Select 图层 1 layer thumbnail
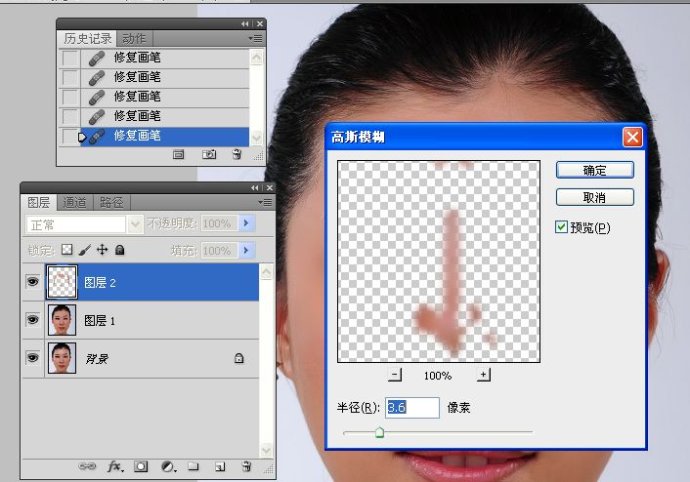The height and width of the screenshot is (482, 690). point(62,320)
